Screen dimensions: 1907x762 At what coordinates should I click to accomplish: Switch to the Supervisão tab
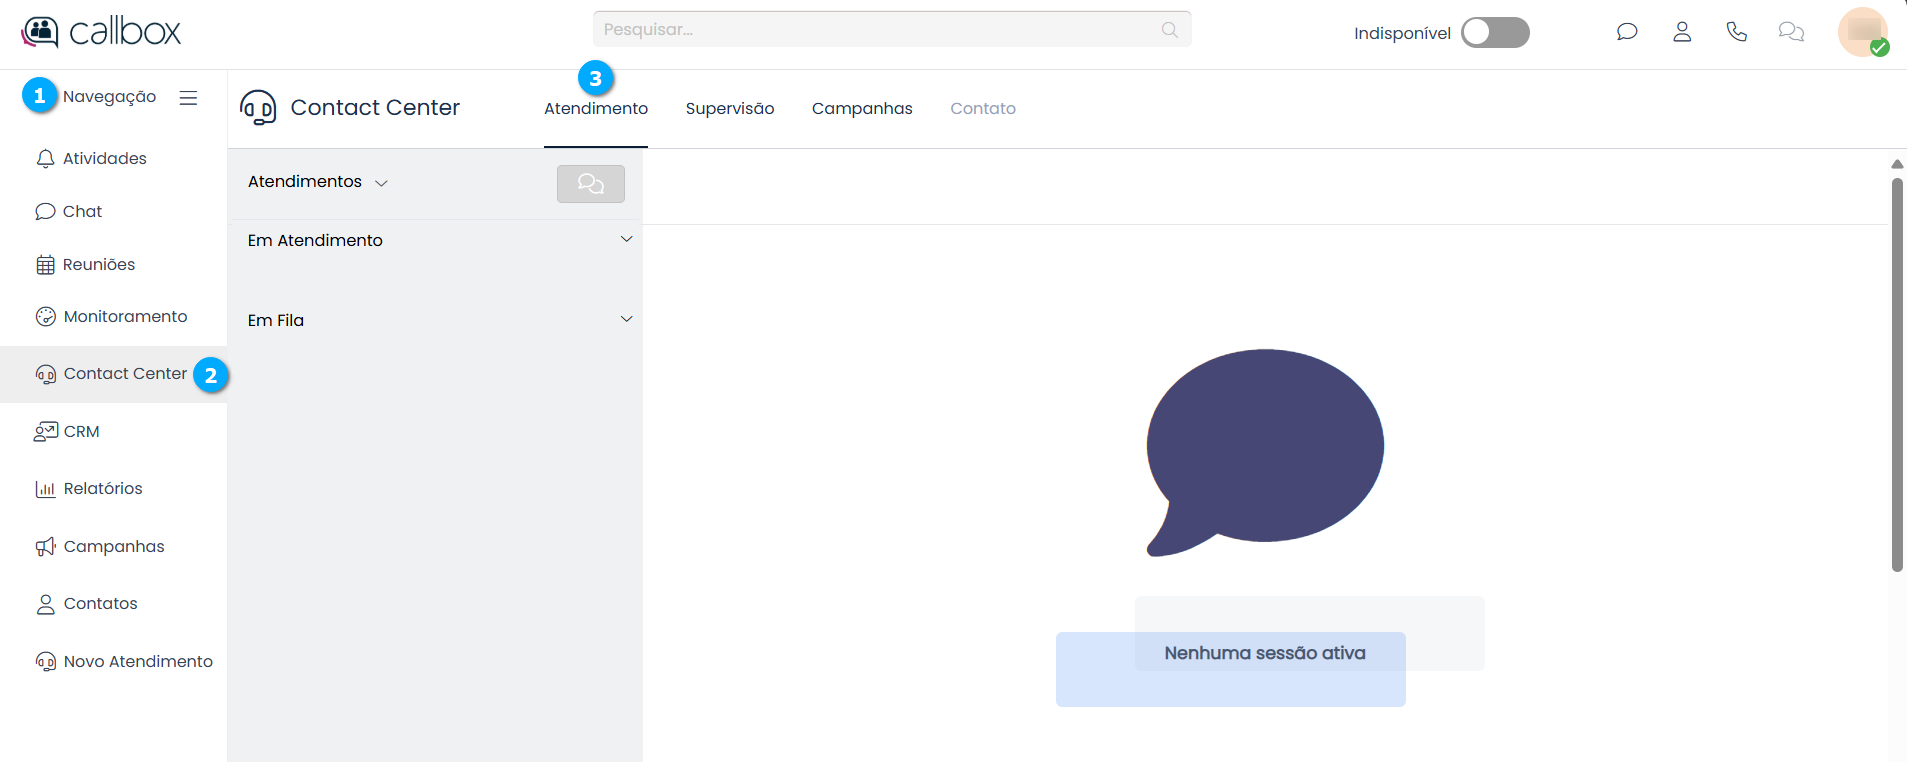(x=729, y=109)
